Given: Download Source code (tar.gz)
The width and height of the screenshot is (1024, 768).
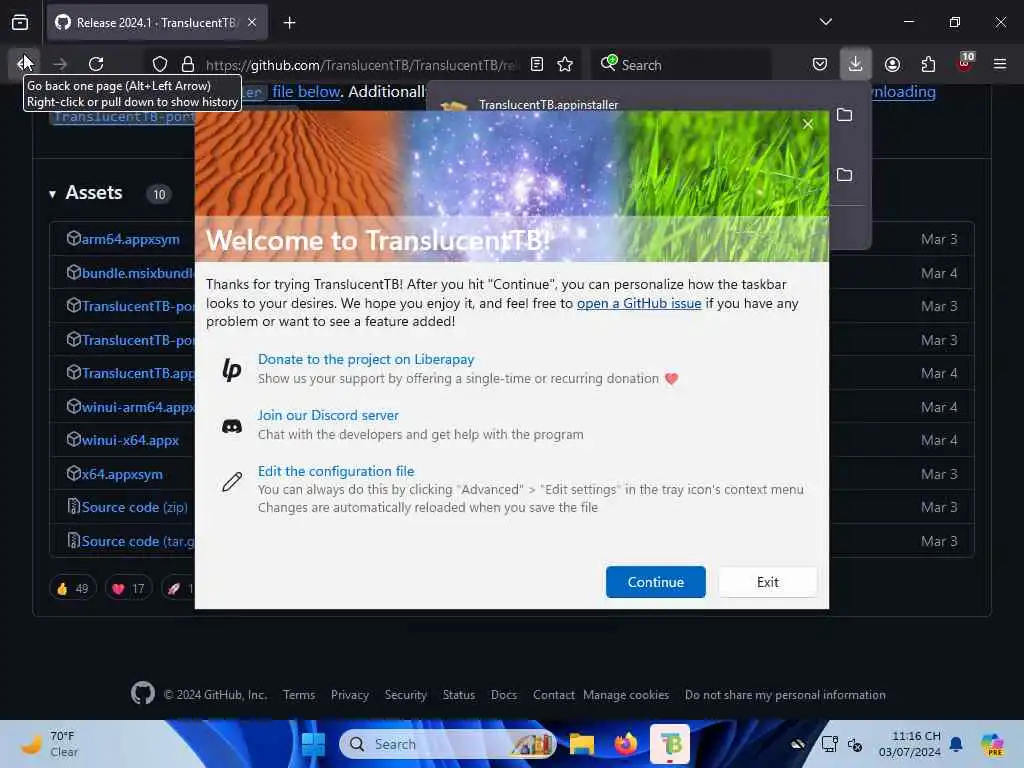Looking at the screenshot, I should (x=138, y=541).
